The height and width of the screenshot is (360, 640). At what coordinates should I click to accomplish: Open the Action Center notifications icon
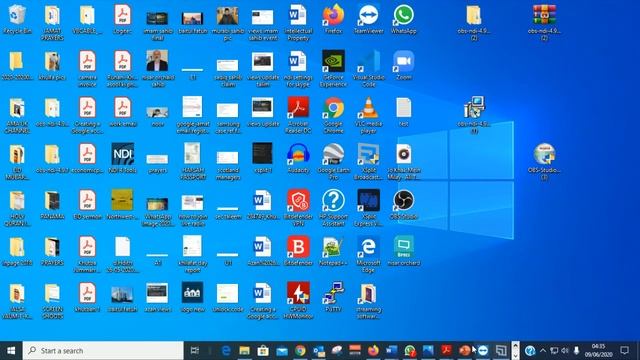pos(624,351)
